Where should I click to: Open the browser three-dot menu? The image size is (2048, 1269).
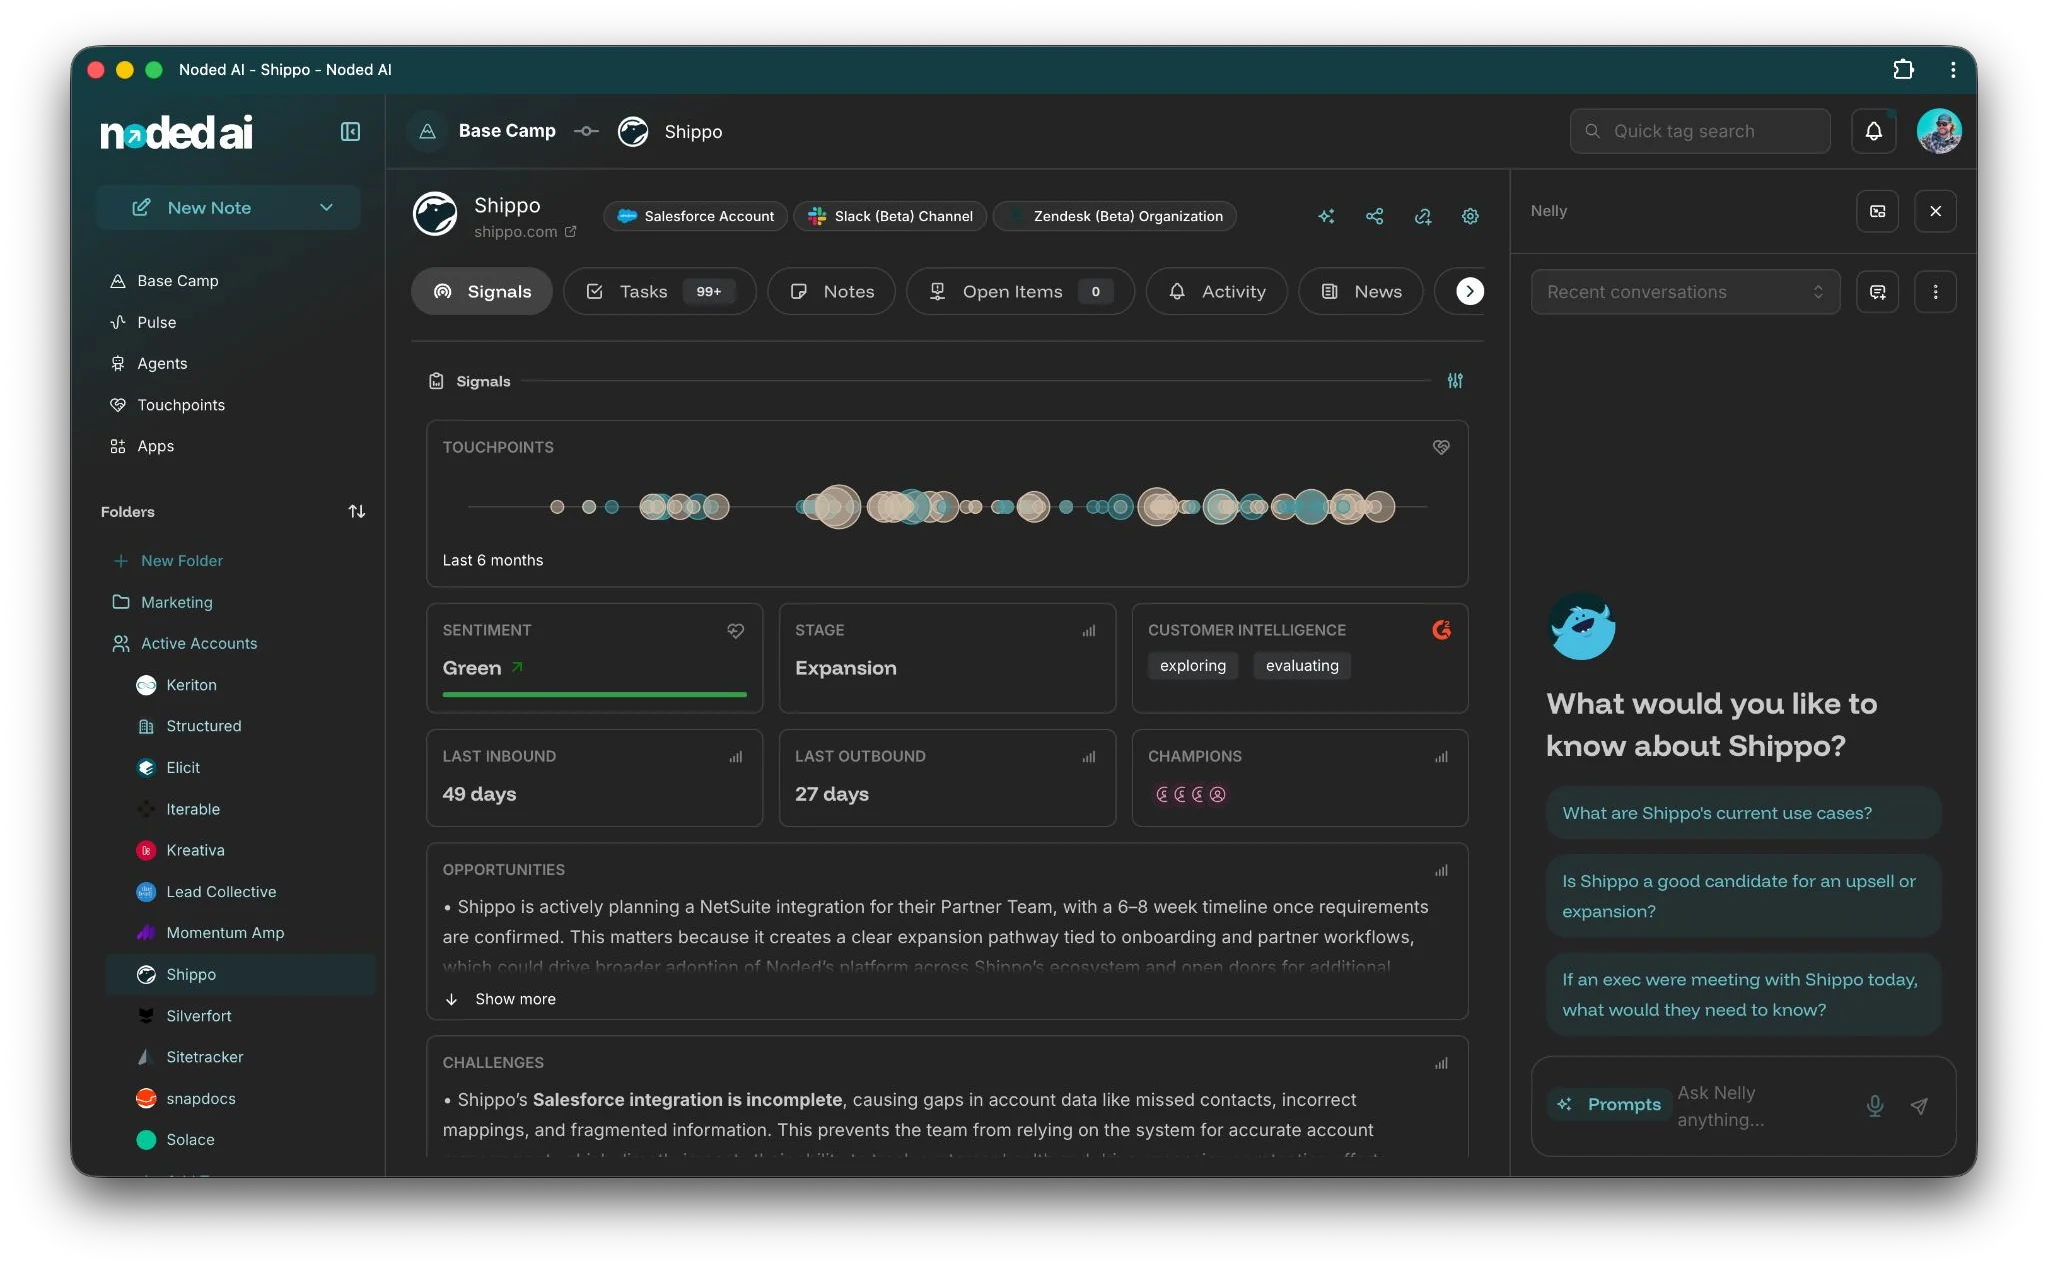[1953, 69]
